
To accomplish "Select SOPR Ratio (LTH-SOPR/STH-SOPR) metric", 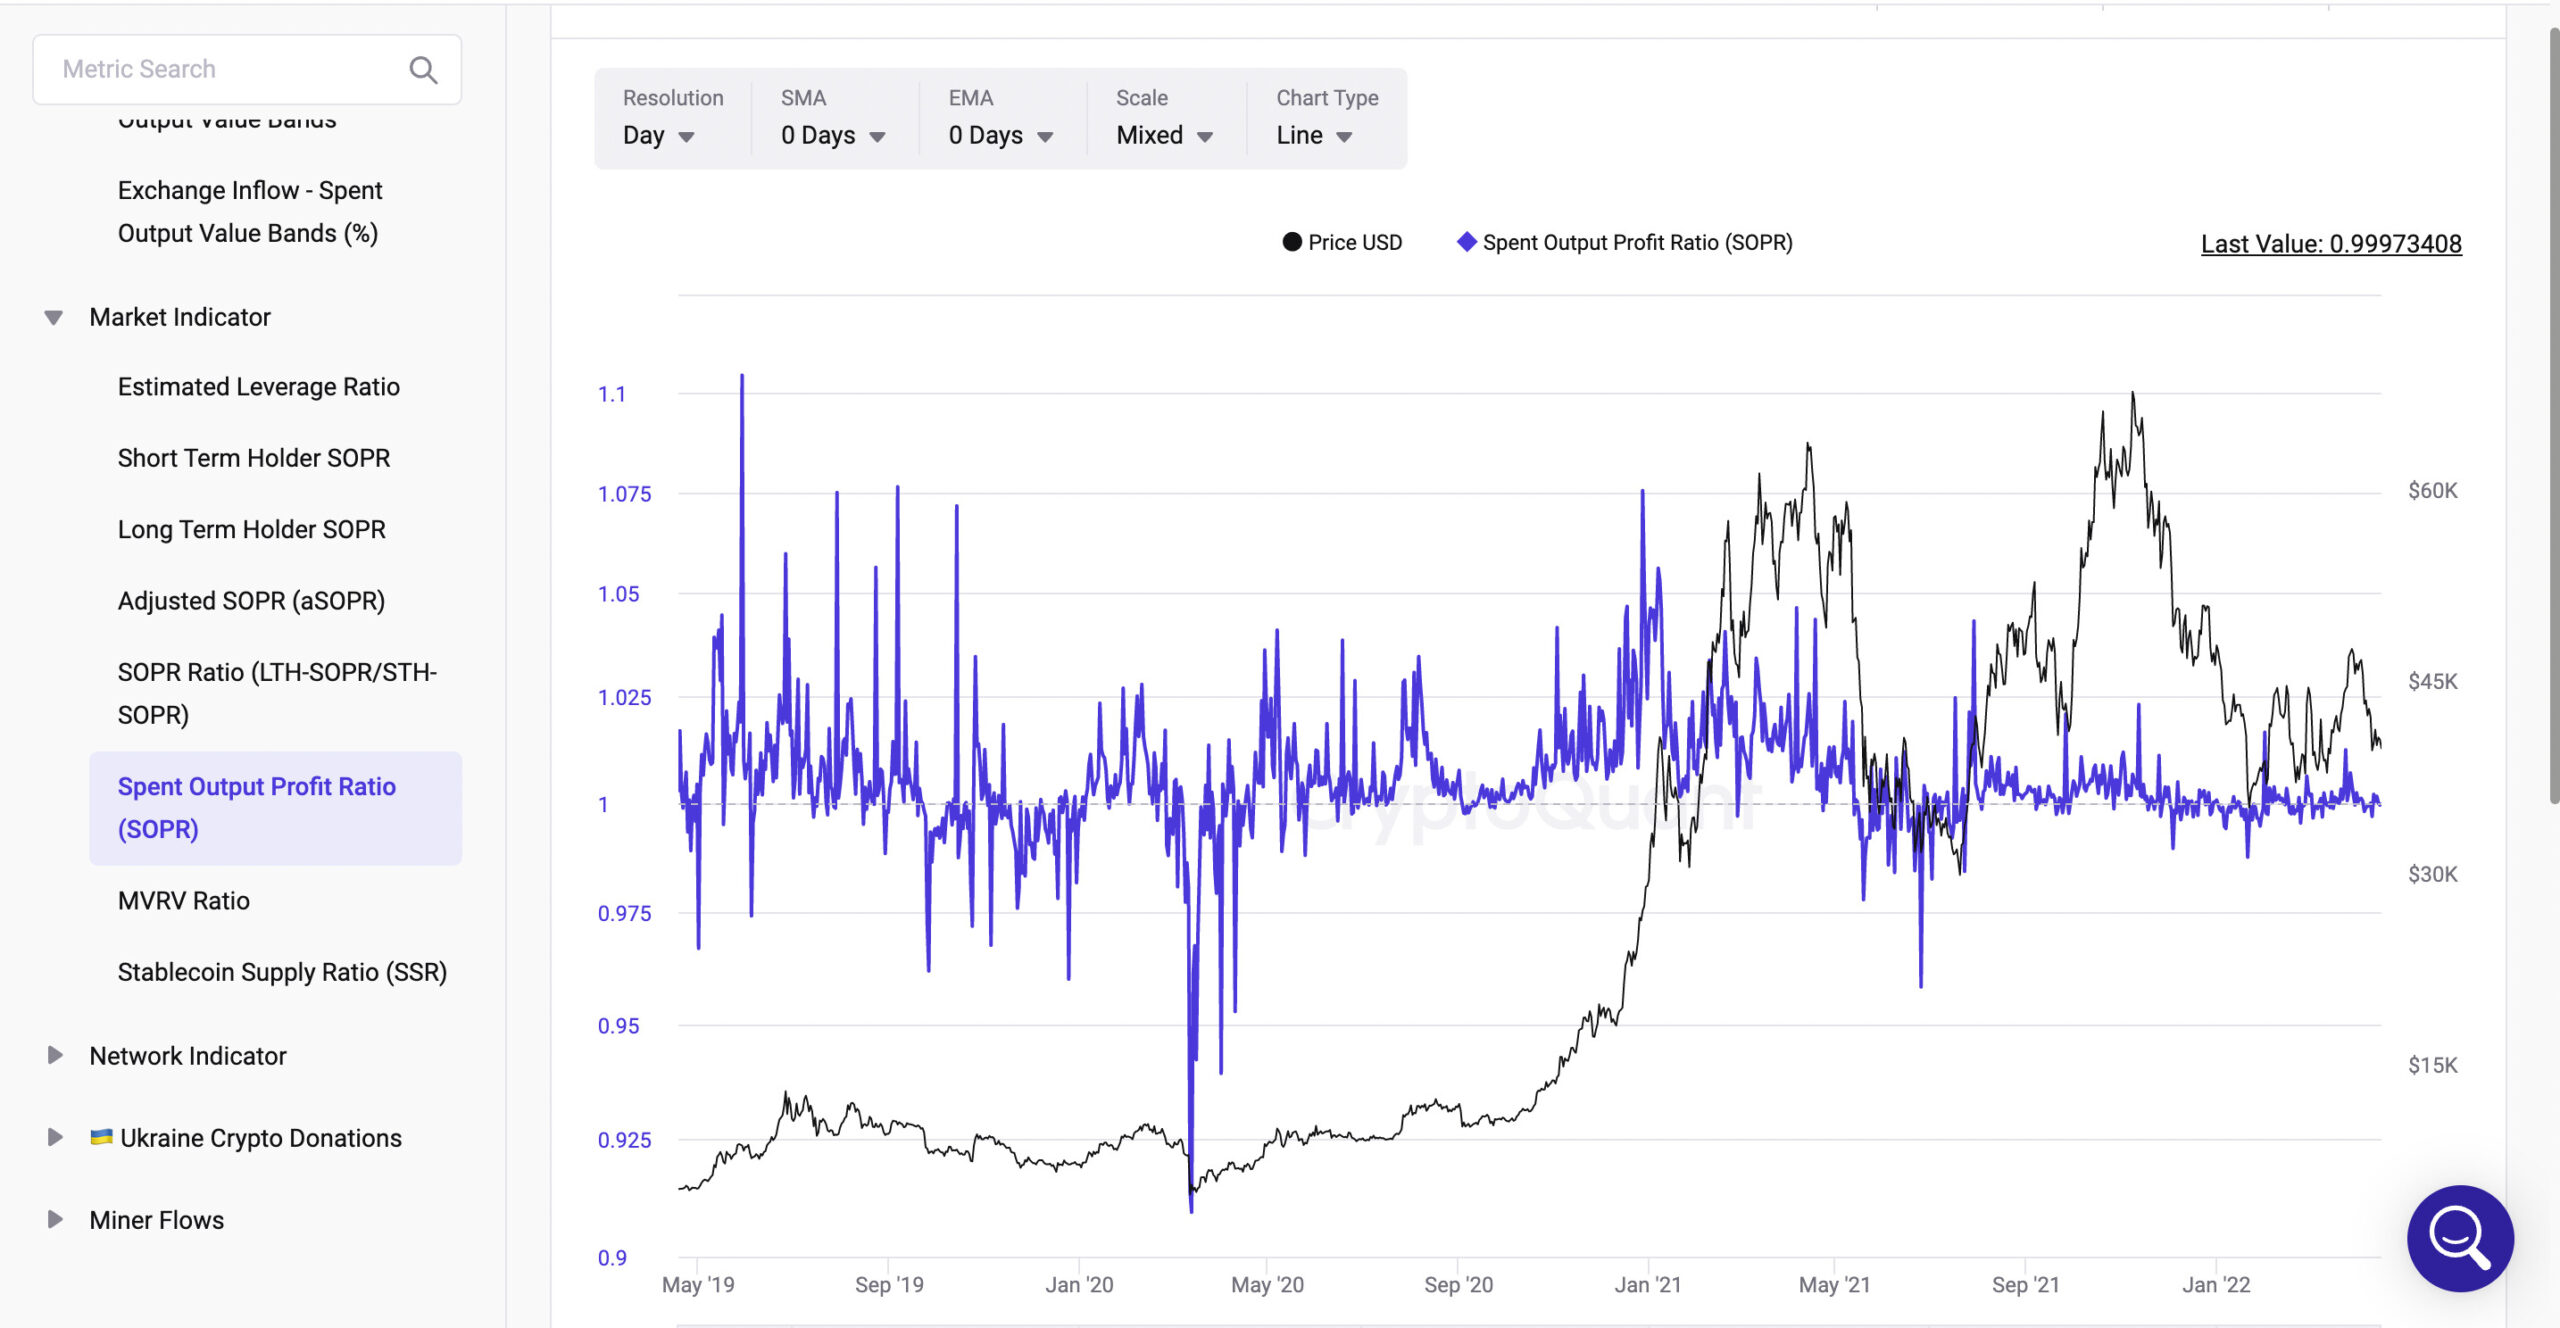I will point(277,693).
